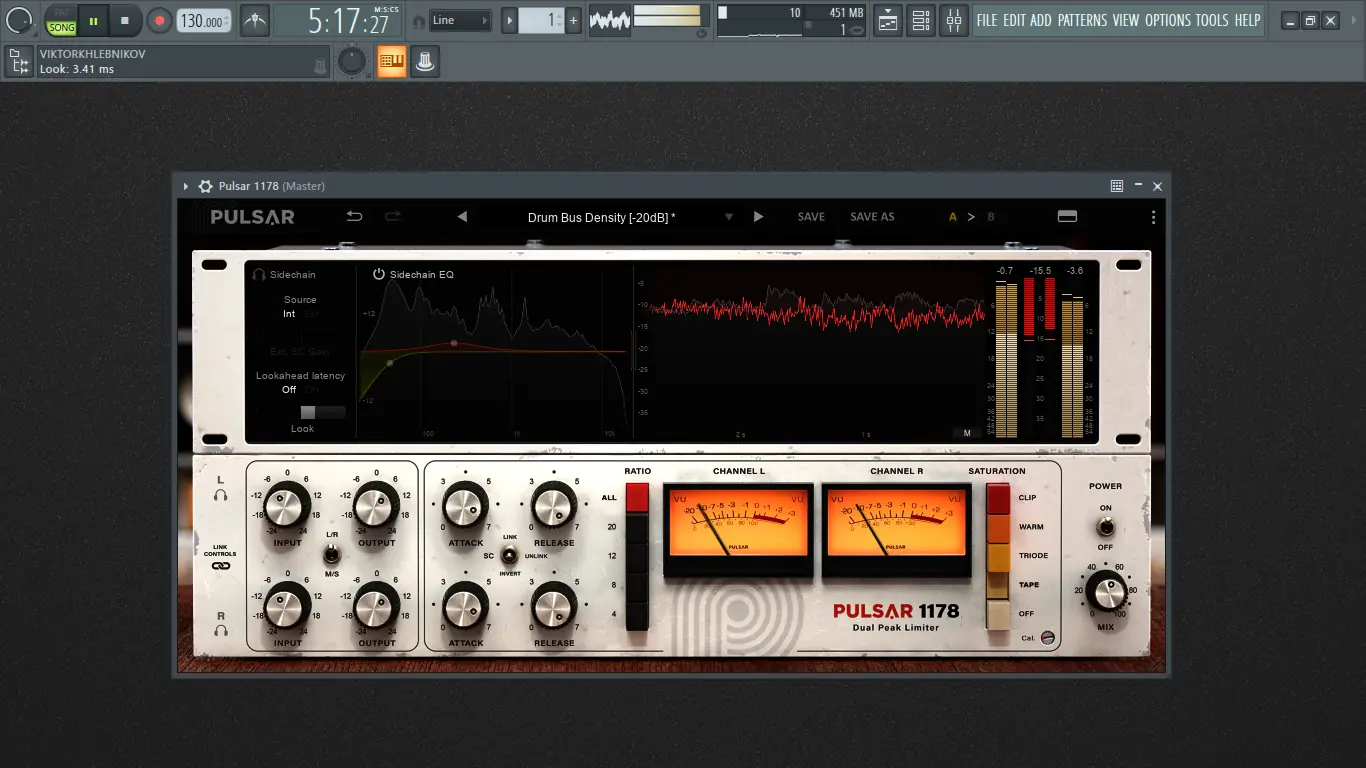Screen dimensions: 1366x768
Task: Open the OPTIONS menu
Action: [1168, 20]
